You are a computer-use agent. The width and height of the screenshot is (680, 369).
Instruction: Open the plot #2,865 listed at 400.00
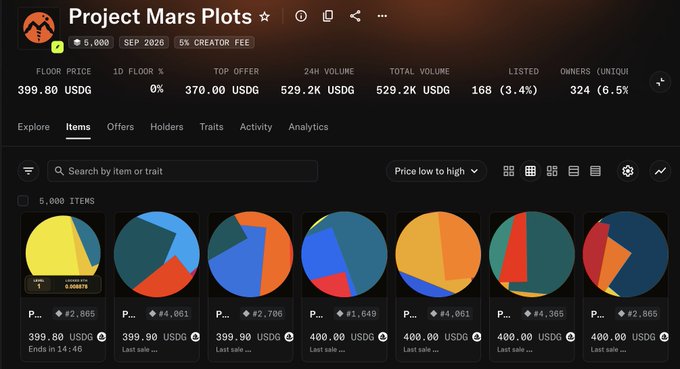pyautogui.click(x=625, y=255)
